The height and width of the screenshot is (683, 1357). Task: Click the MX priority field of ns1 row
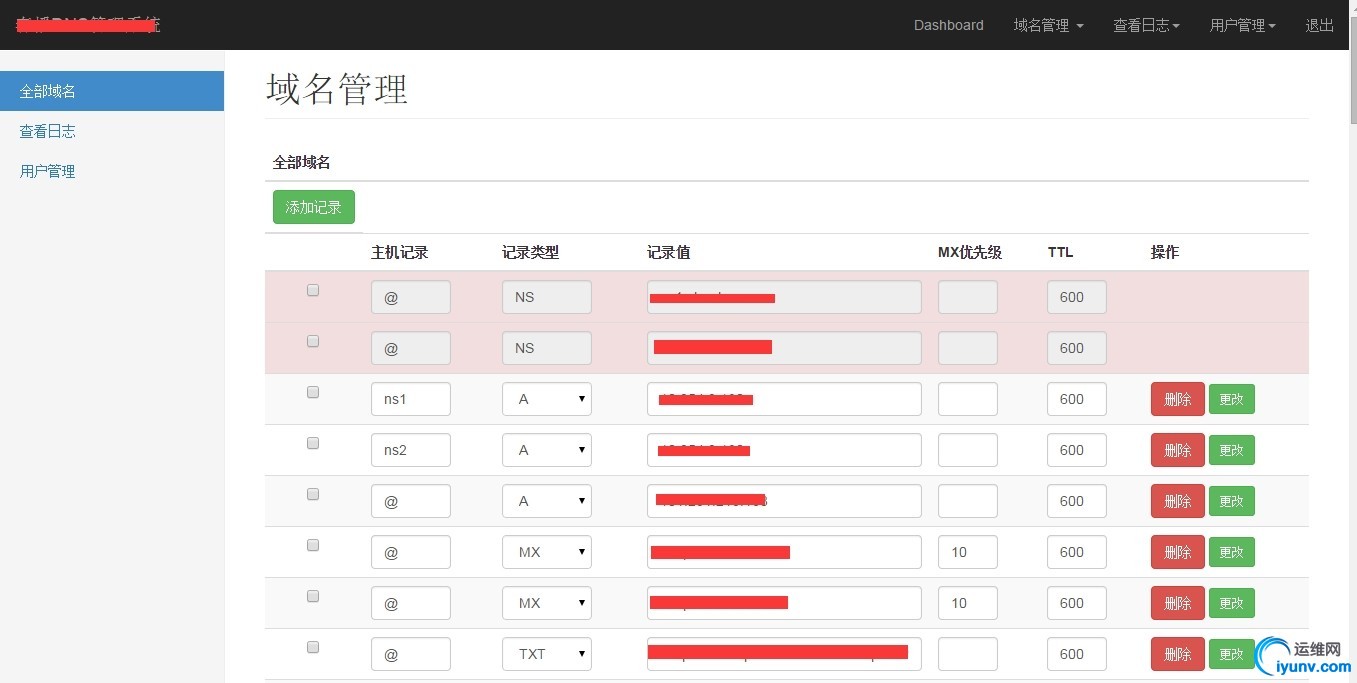[x=968, y=399]
